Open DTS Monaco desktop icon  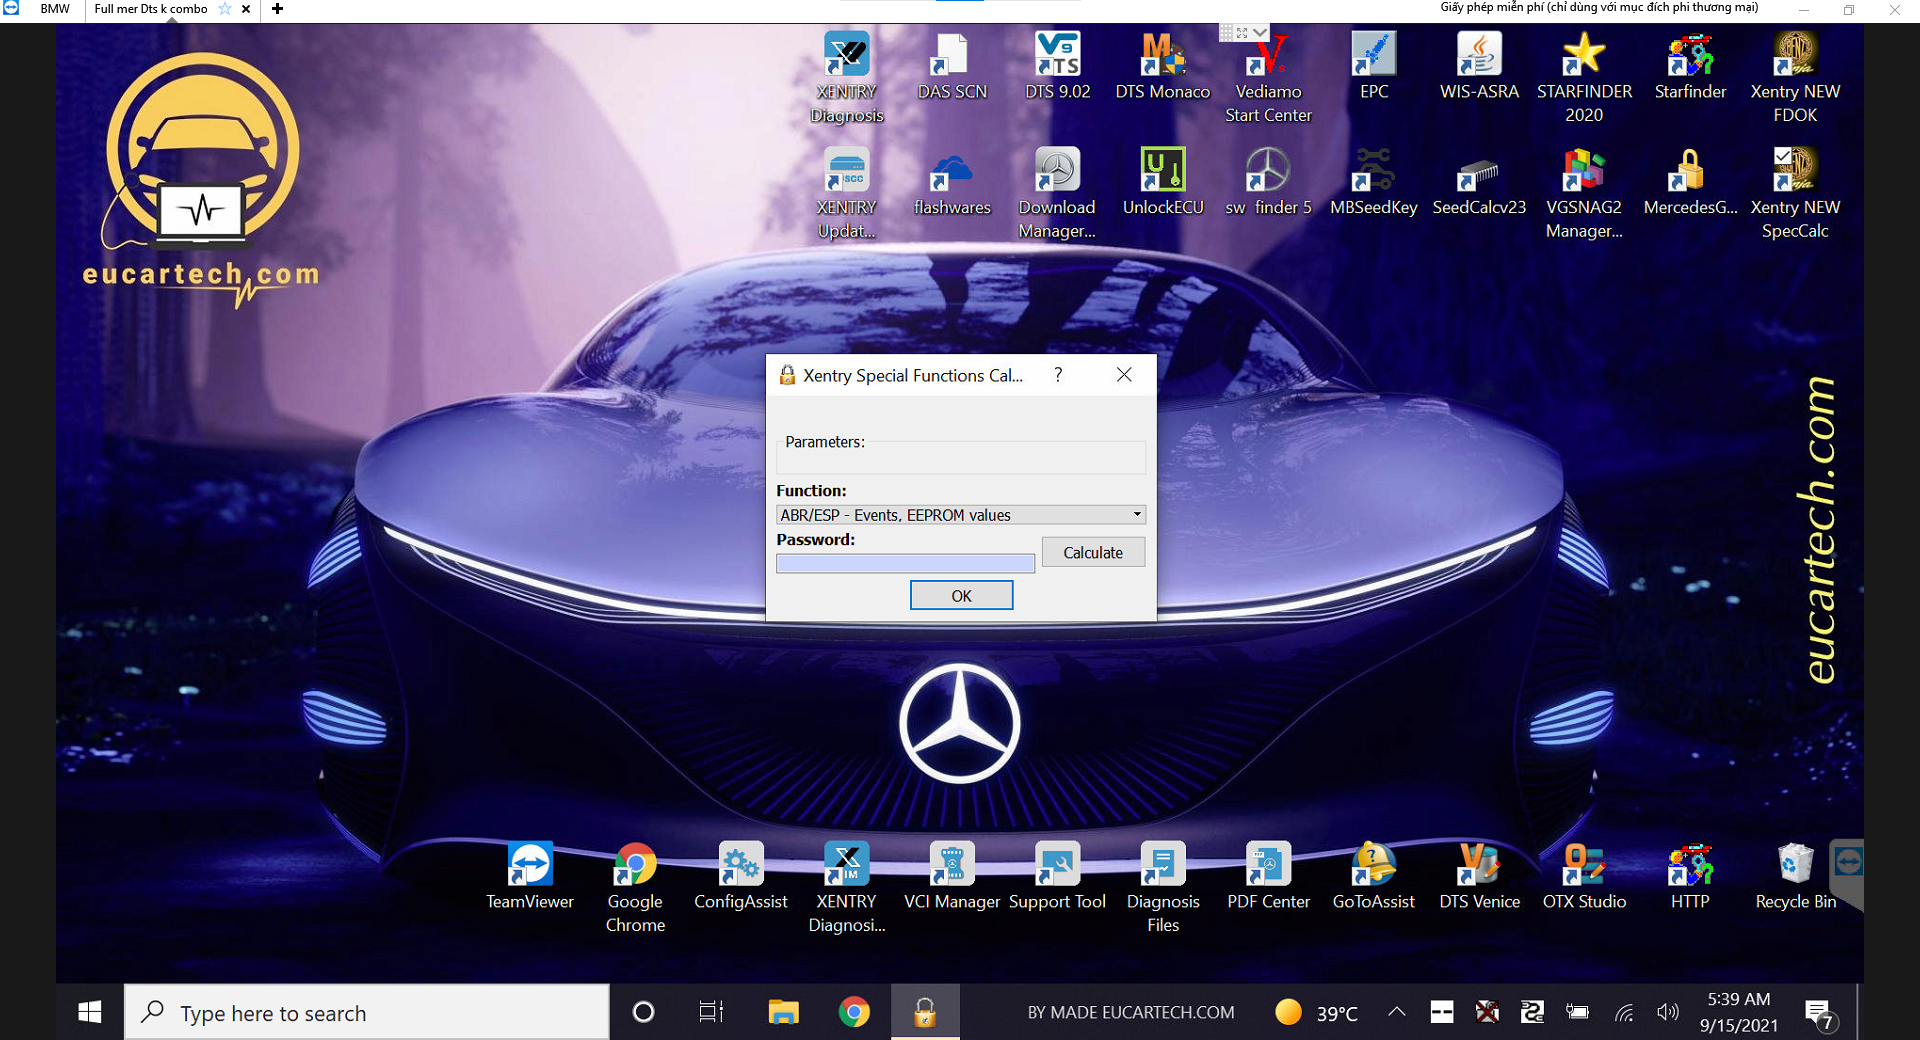(1162, 66)
